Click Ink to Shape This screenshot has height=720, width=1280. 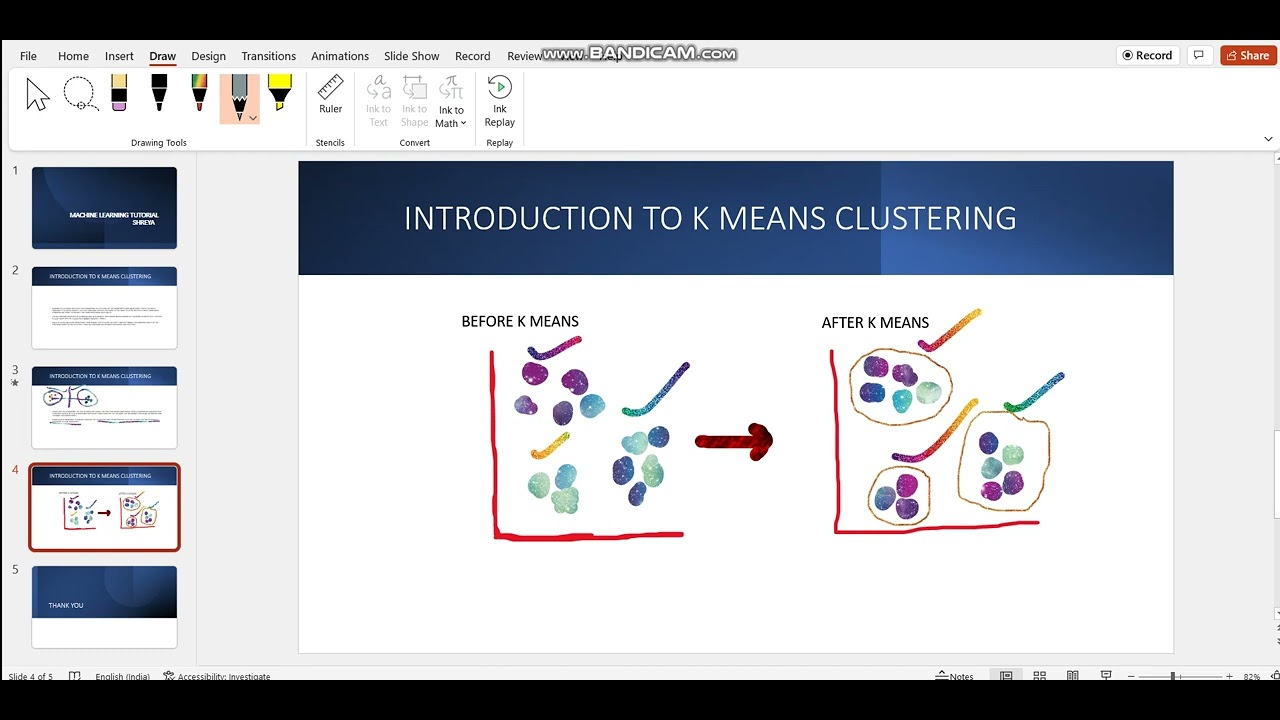(414, 100)
